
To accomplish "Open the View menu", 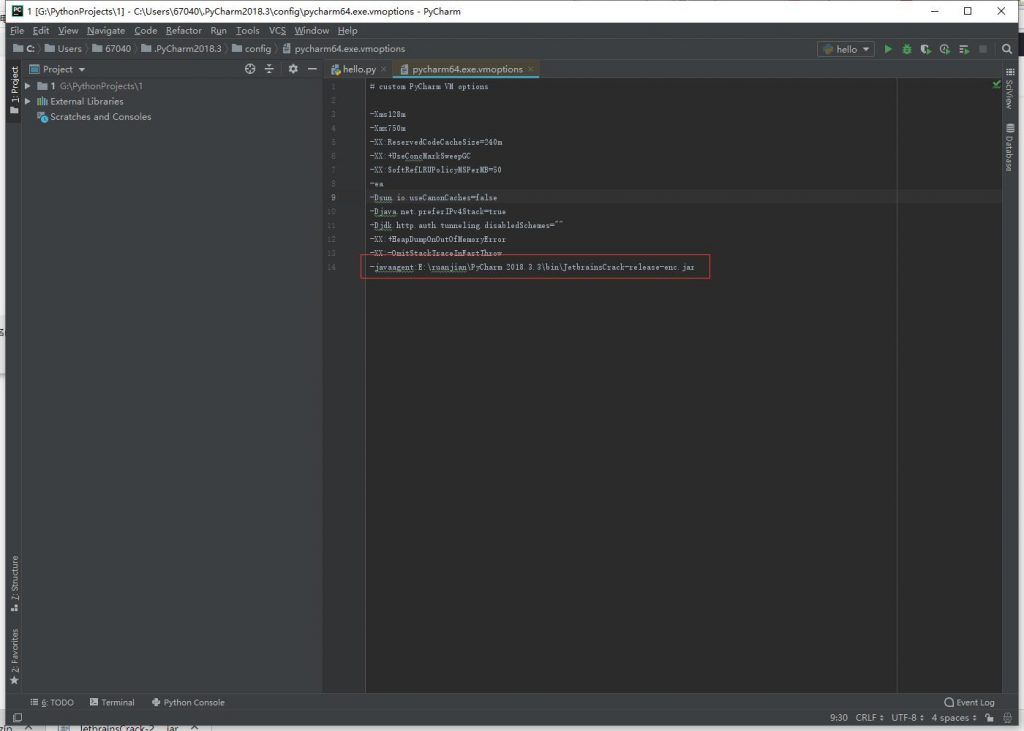I will (68, 31).
